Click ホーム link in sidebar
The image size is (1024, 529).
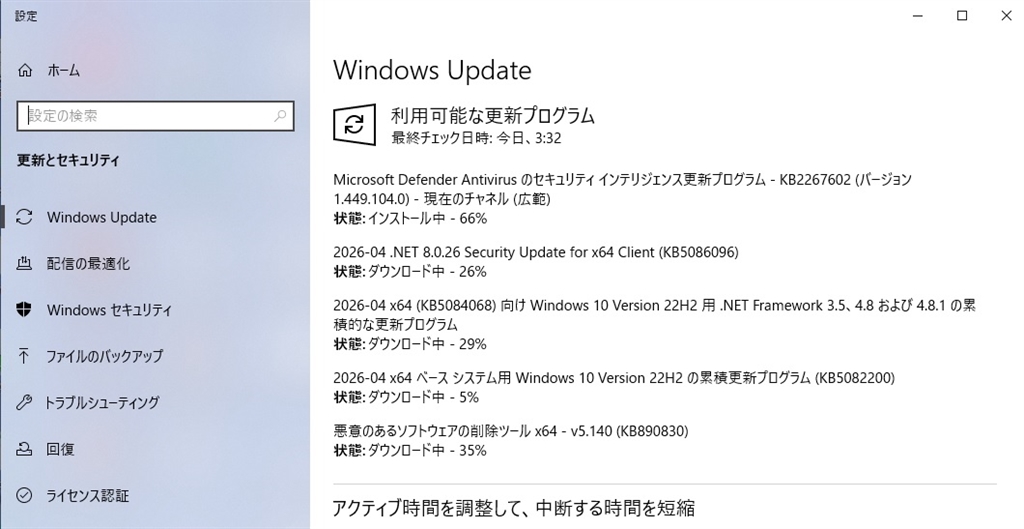coord(64,71)
